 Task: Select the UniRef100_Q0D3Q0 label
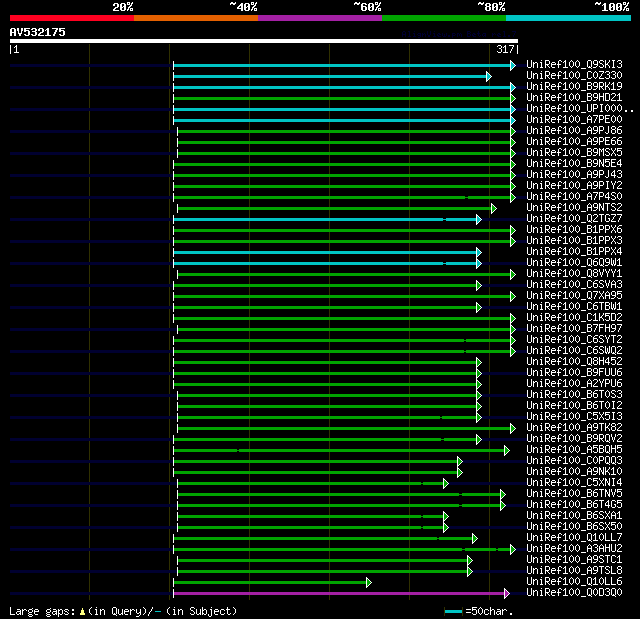tap(574, 593)
